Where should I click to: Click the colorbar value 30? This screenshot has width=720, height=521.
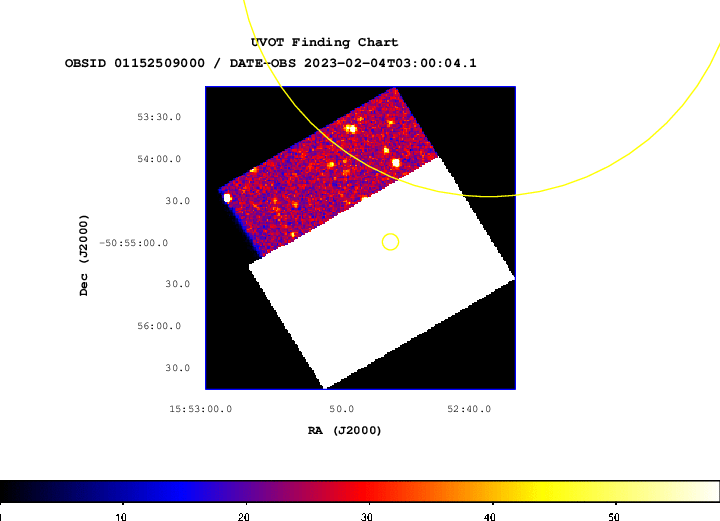click(x=366, y=517)
